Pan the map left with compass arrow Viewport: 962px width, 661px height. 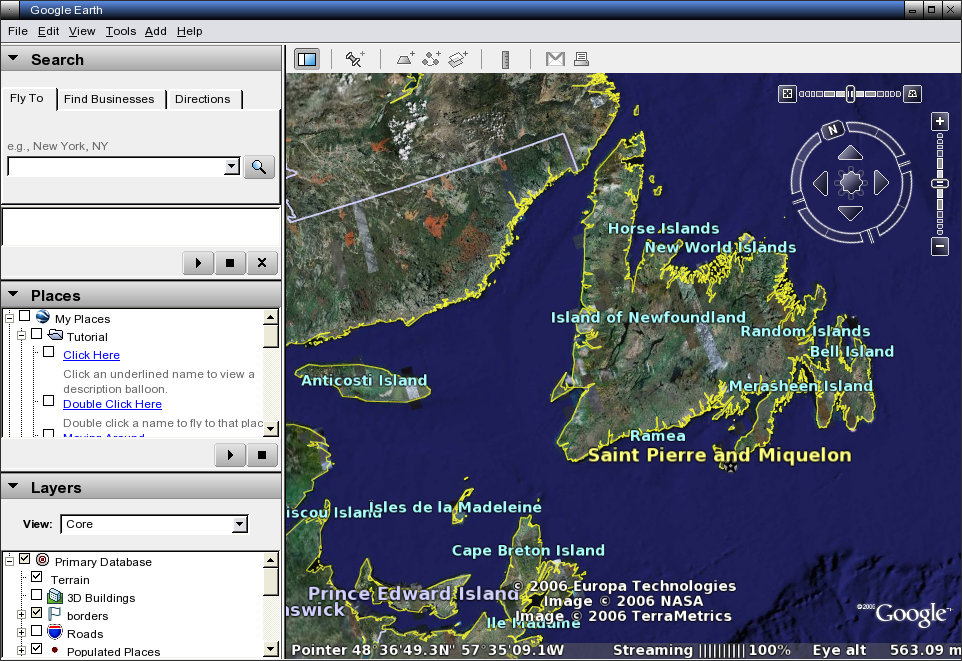(821, 183)
